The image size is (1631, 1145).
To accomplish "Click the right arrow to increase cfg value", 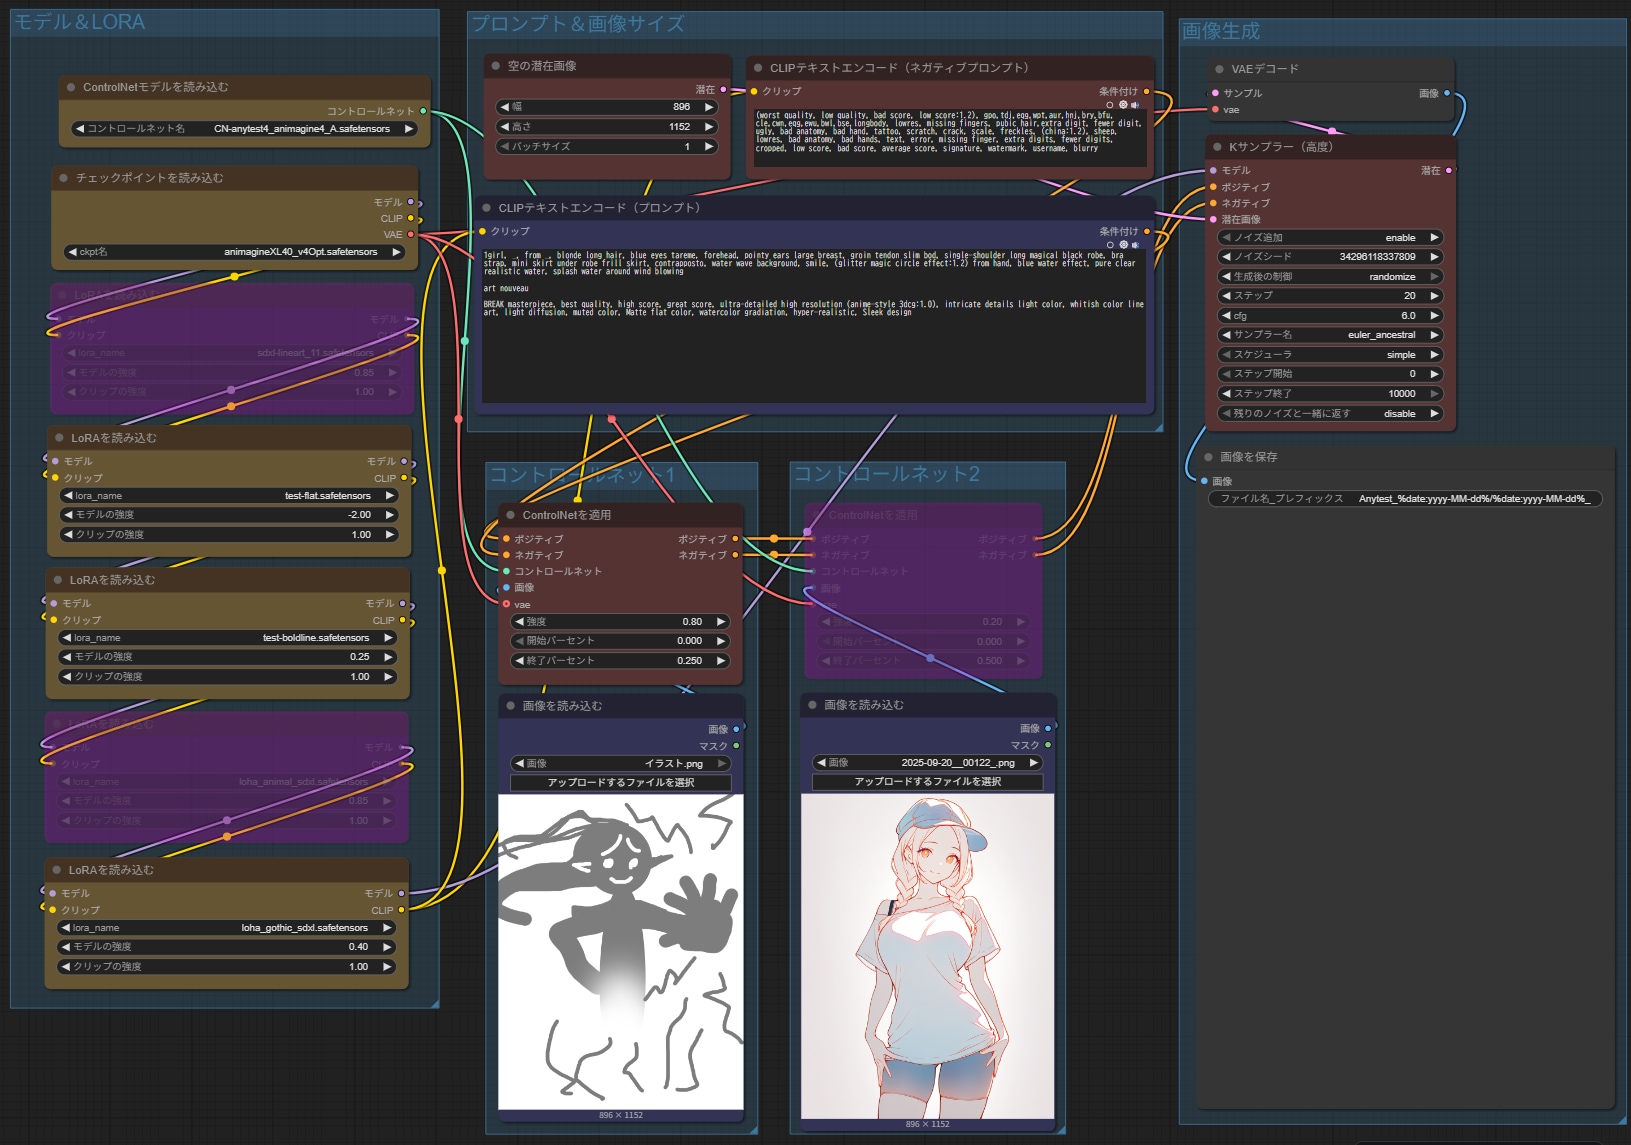I will pyautogui.click(x=1434, y=315).
